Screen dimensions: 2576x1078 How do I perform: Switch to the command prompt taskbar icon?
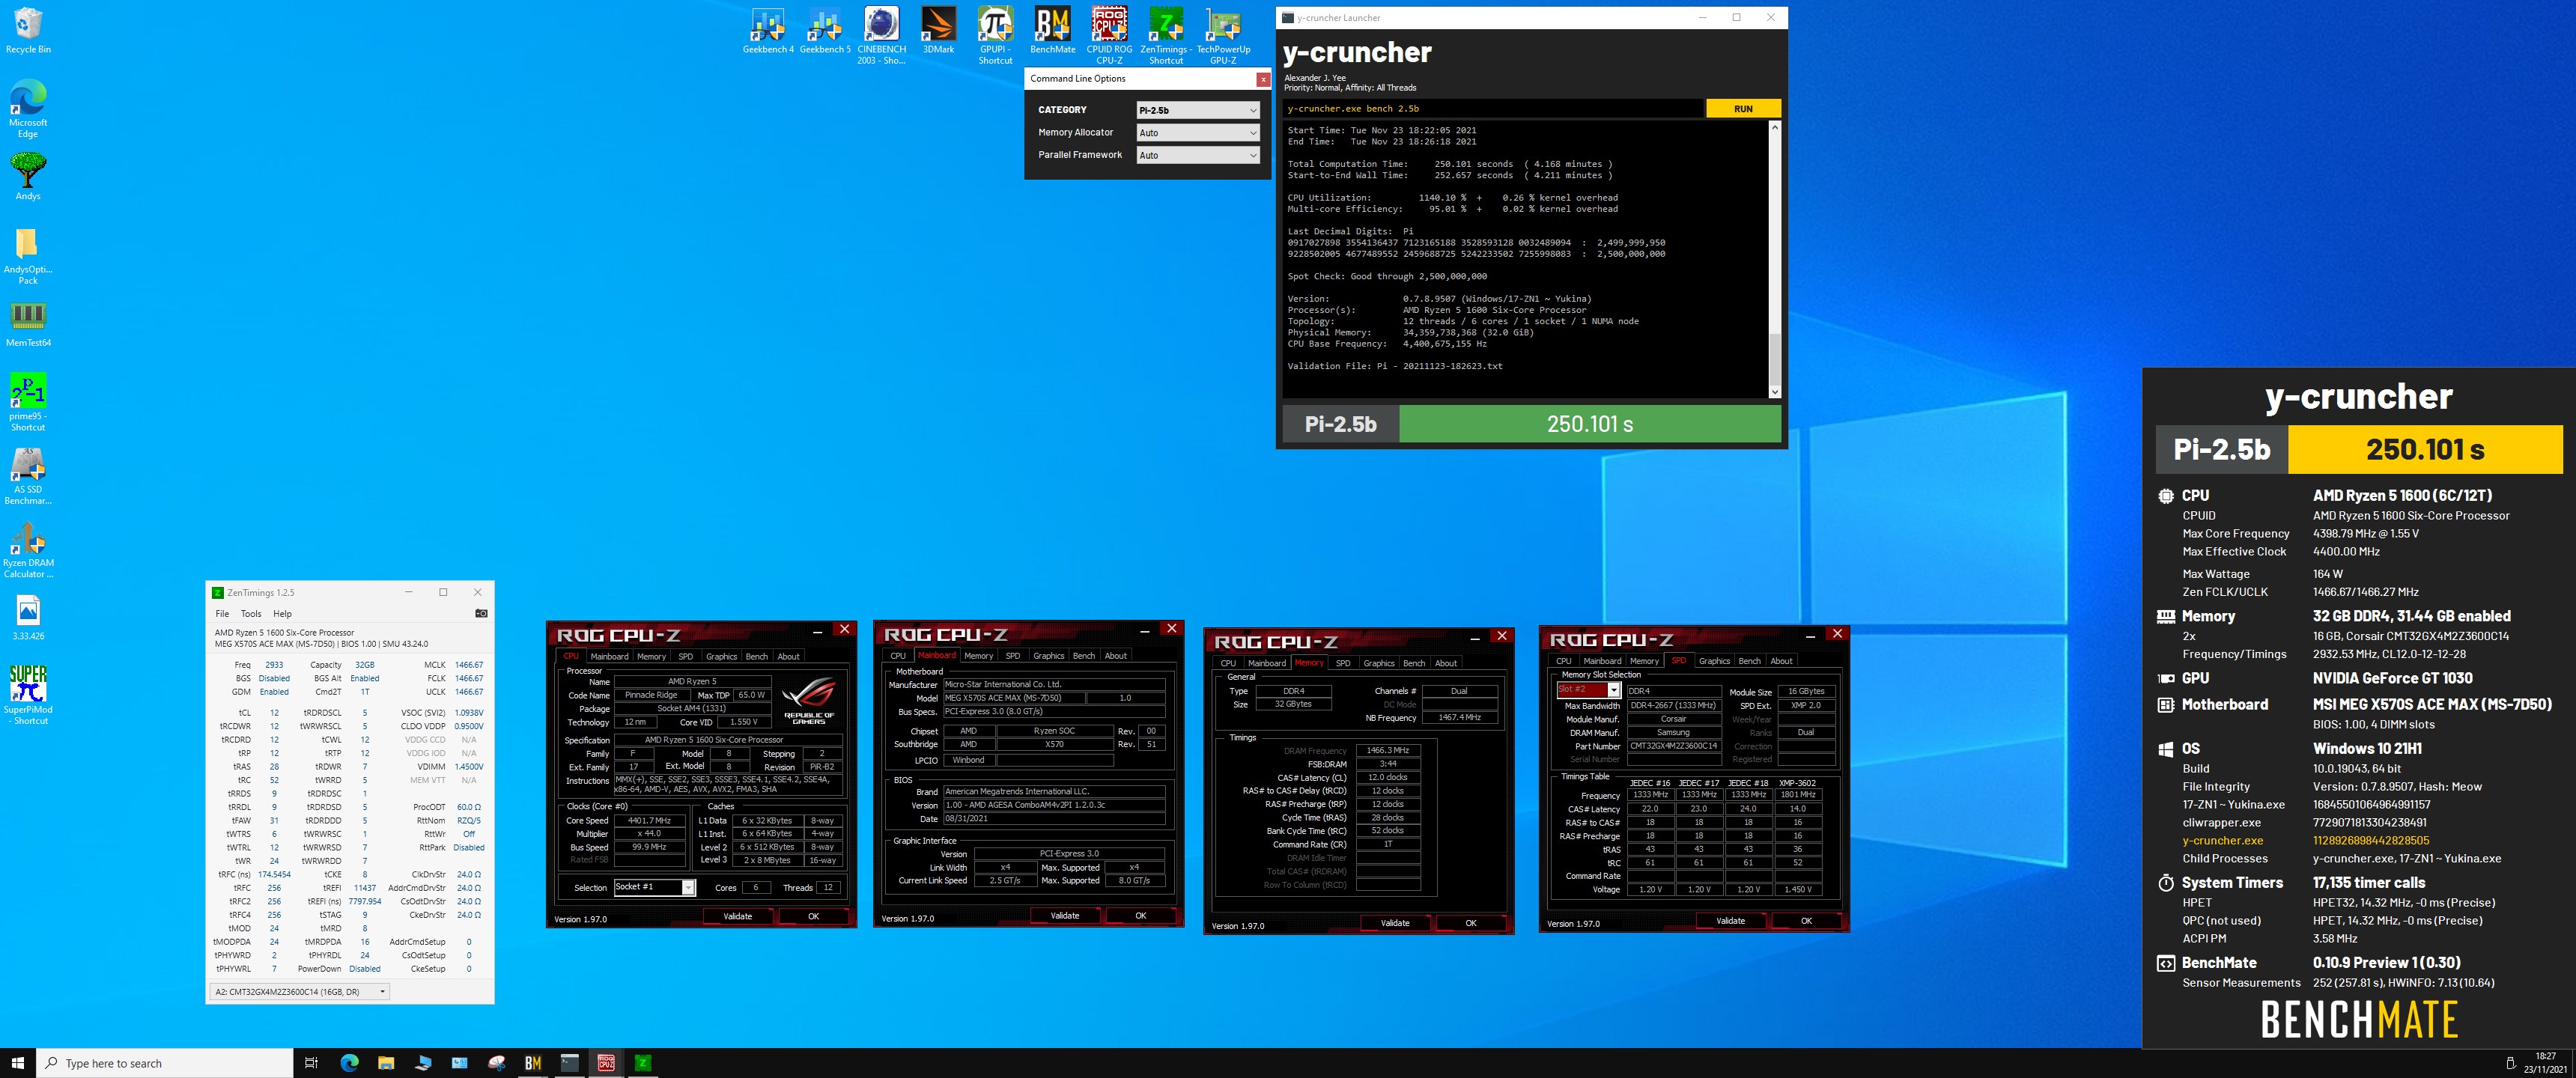[x=570, y=1063]
